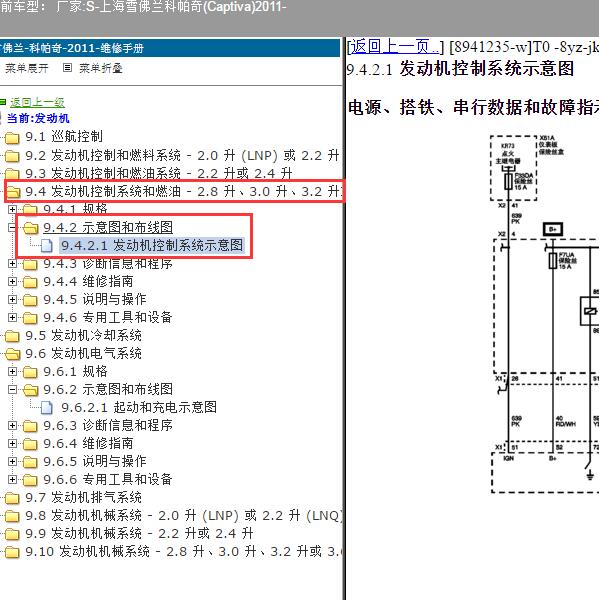Expand the 9.6.6 专用工具和设备 node
This screenshot has width=599, height=600.
click(x=12, y=479)
